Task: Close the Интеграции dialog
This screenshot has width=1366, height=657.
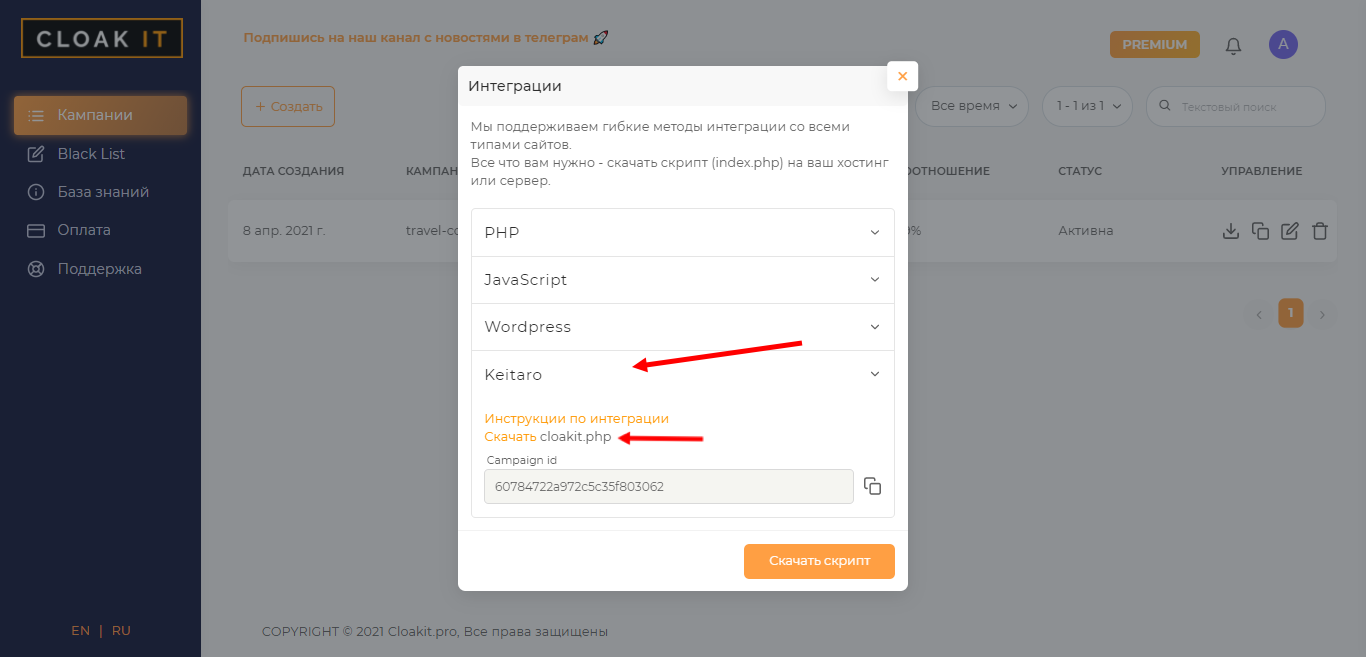Action: tap(902, 76)
